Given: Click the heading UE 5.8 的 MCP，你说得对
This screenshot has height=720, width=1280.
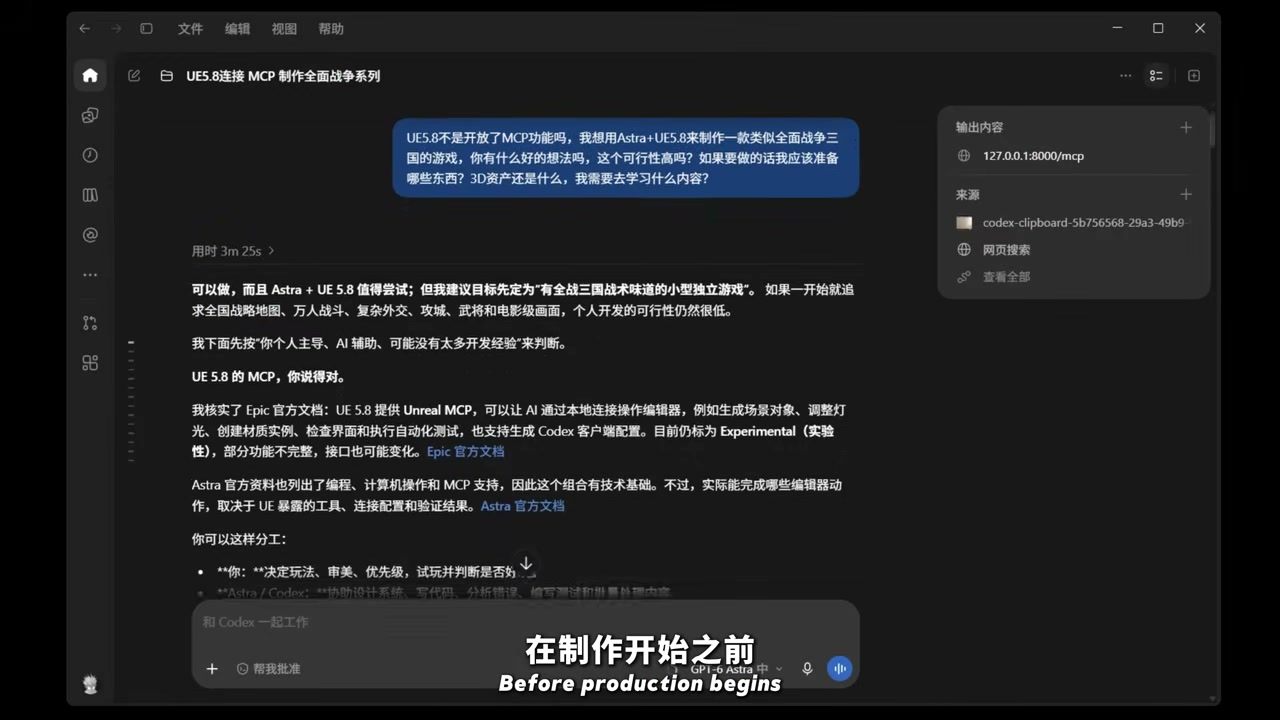Looking at the screenshot, I should (269, 377).
